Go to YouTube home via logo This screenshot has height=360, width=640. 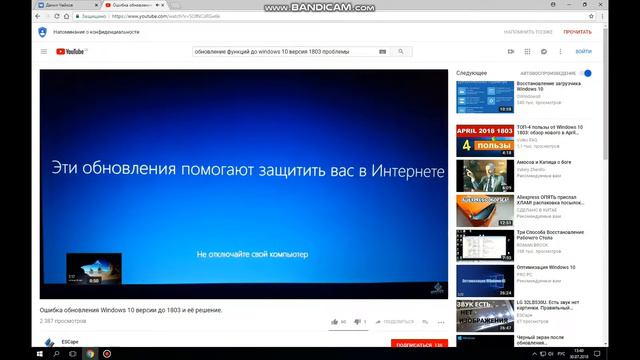click(x=70, y=51)
